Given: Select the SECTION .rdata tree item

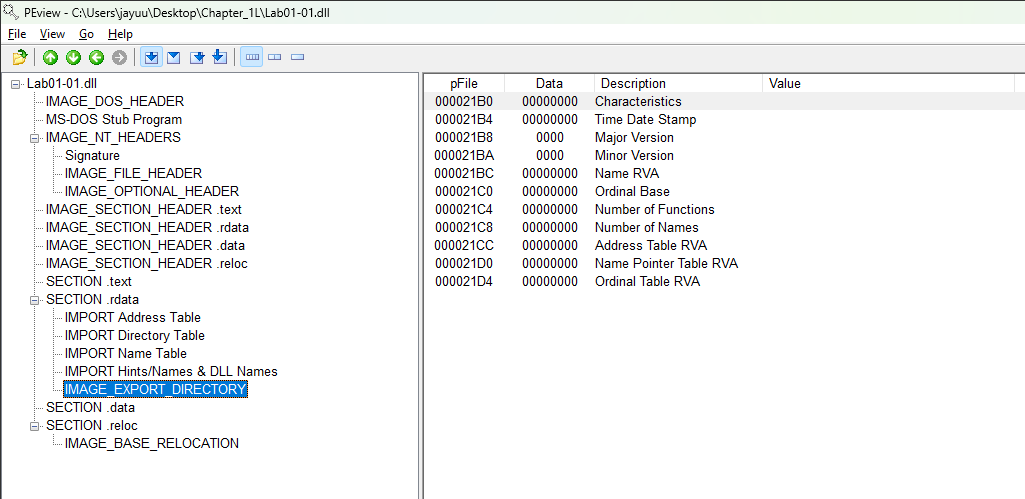Looking at the screenshot, I should [92, 300].
